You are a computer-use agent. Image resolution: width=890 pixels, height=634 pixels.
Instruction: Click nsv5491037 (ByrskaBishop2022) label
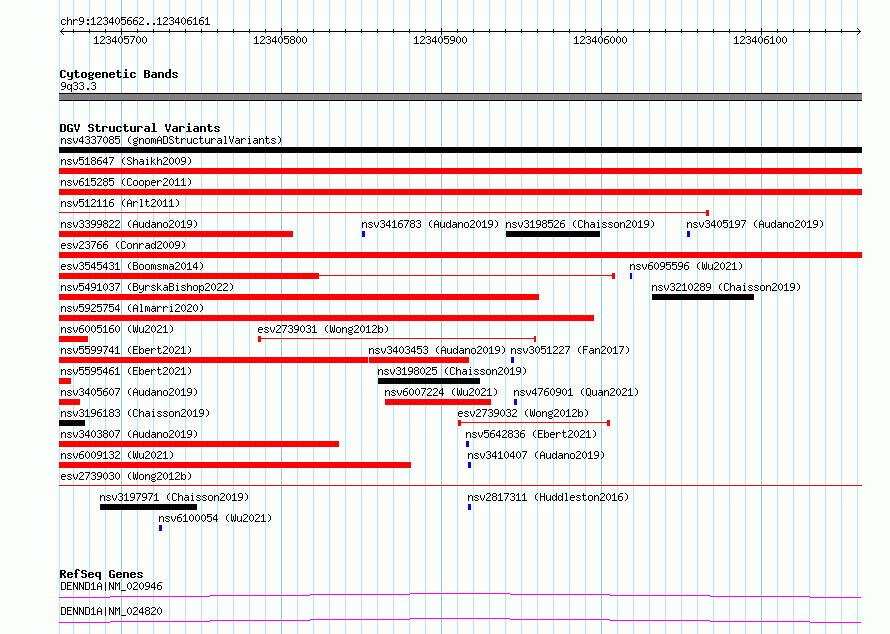(147, 287)
